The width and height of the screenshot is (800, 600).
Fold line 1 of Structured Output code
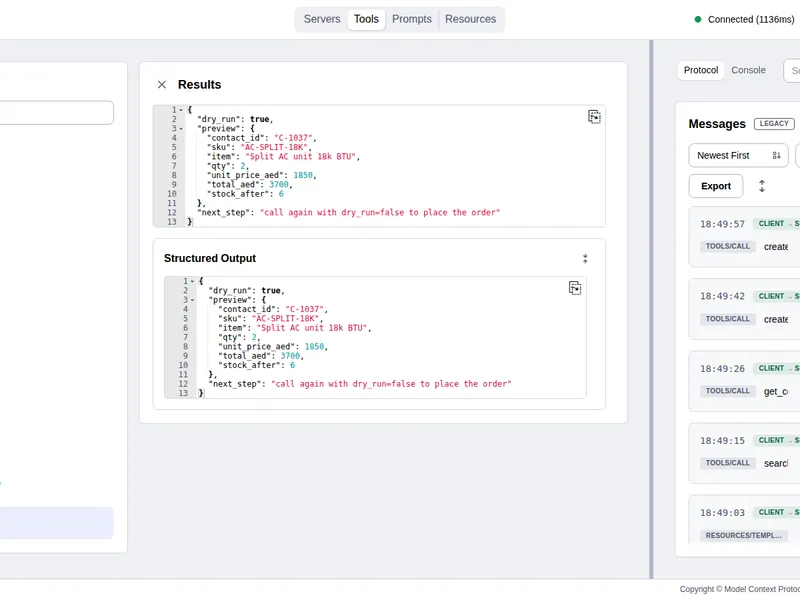[x=192, y=281]
